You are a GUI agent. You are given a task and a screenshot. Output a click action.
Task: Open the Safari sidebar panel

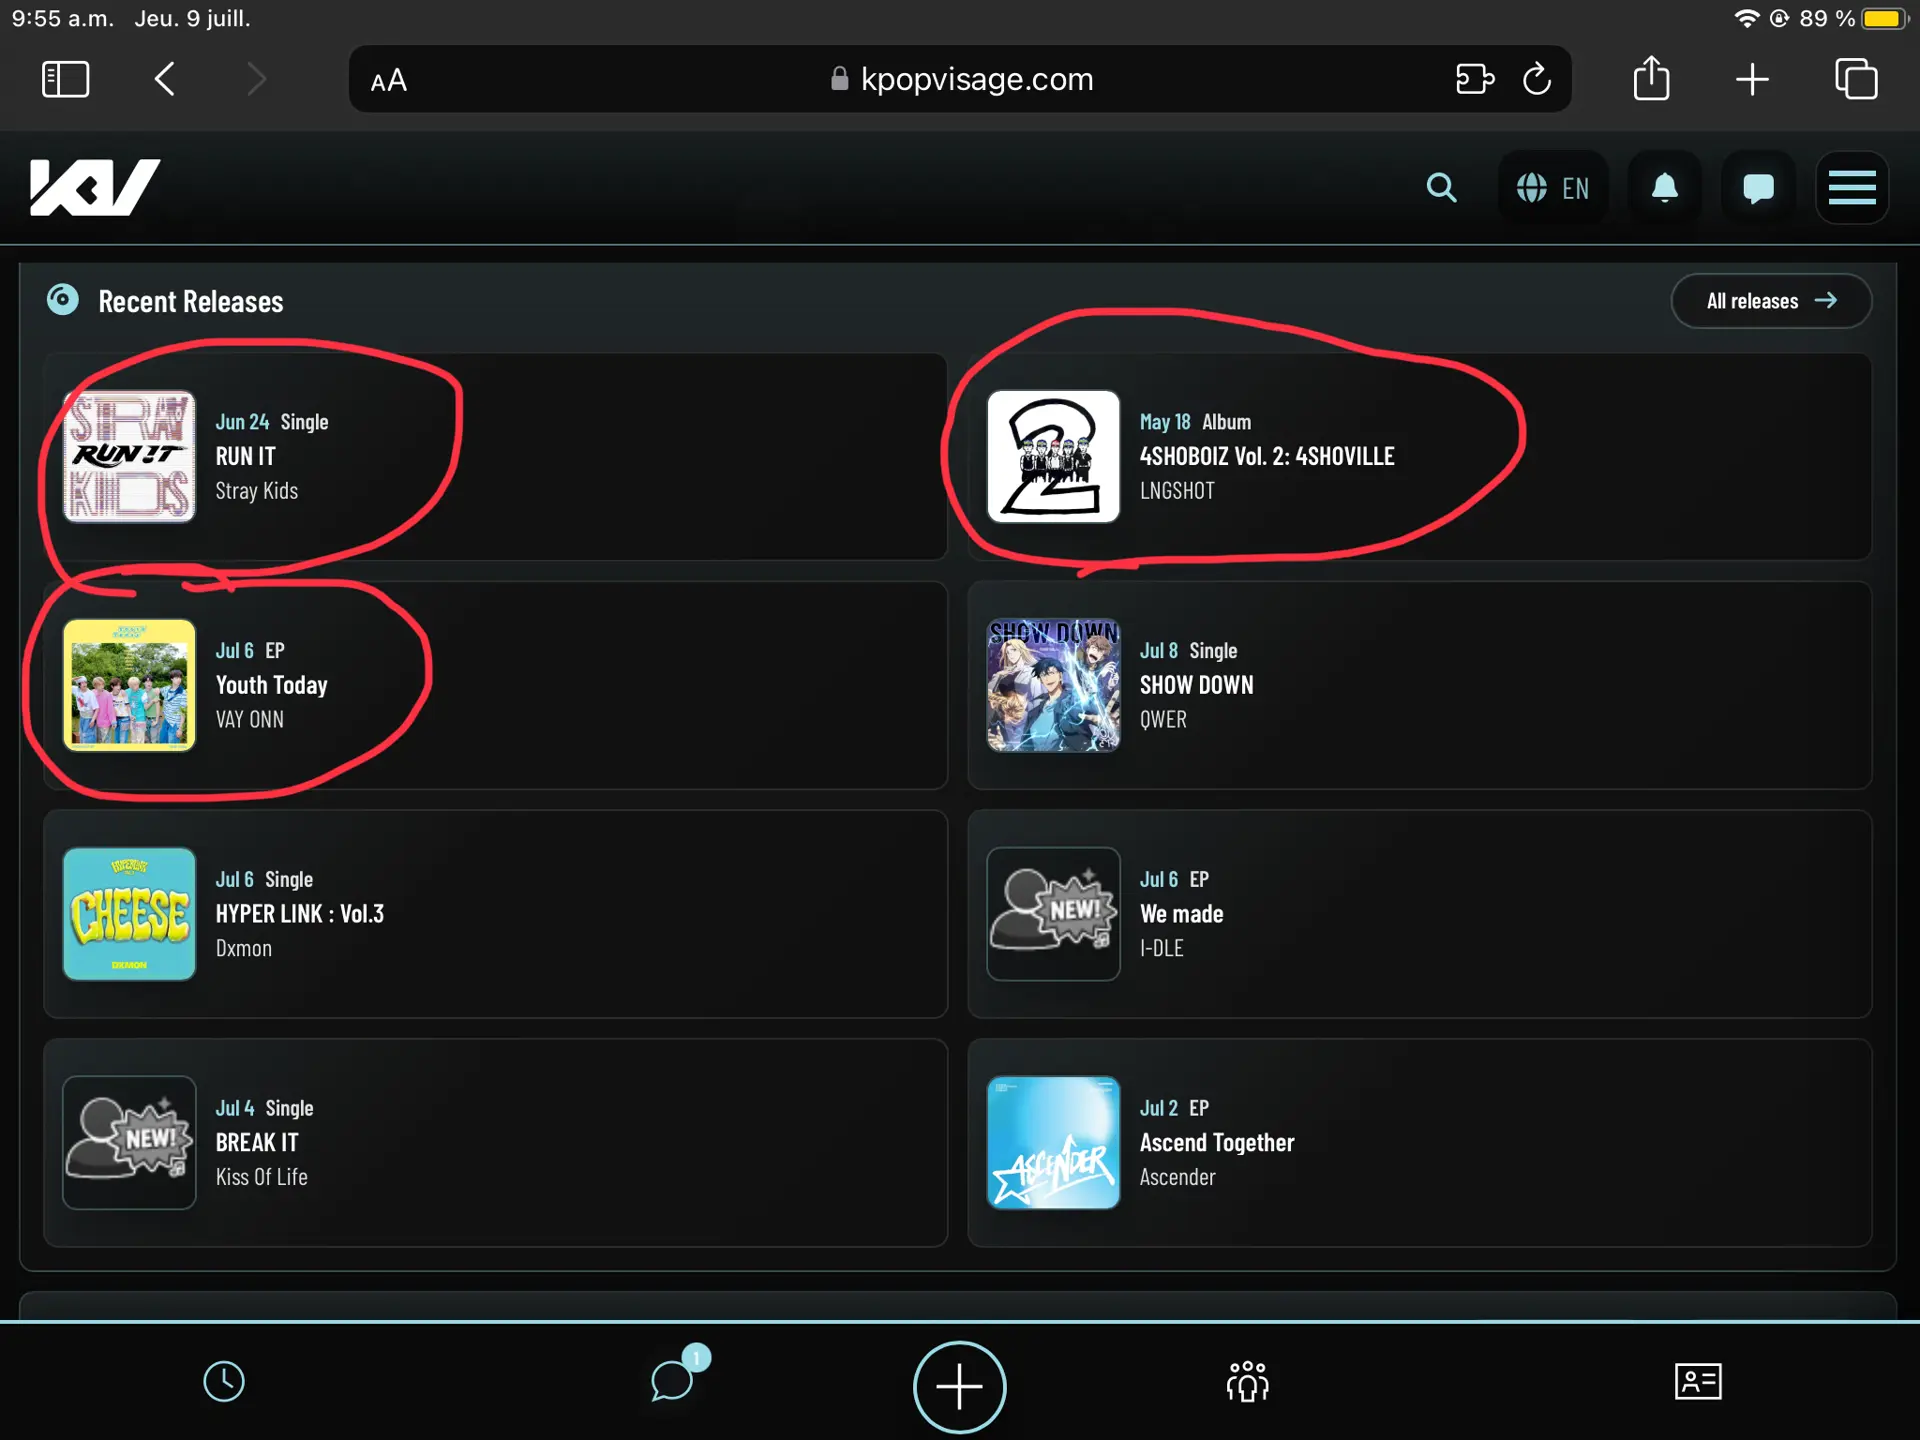[66, 79]
